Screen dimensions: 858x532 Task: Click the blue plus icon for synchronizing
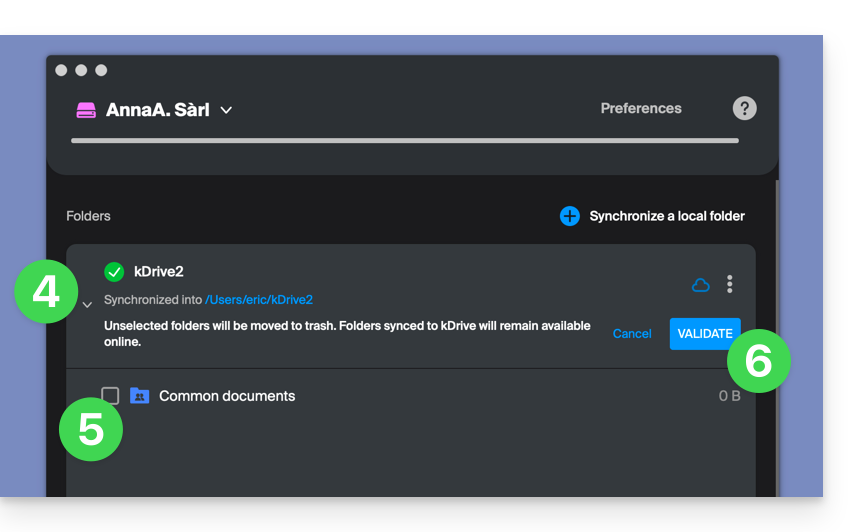point(569,216)
